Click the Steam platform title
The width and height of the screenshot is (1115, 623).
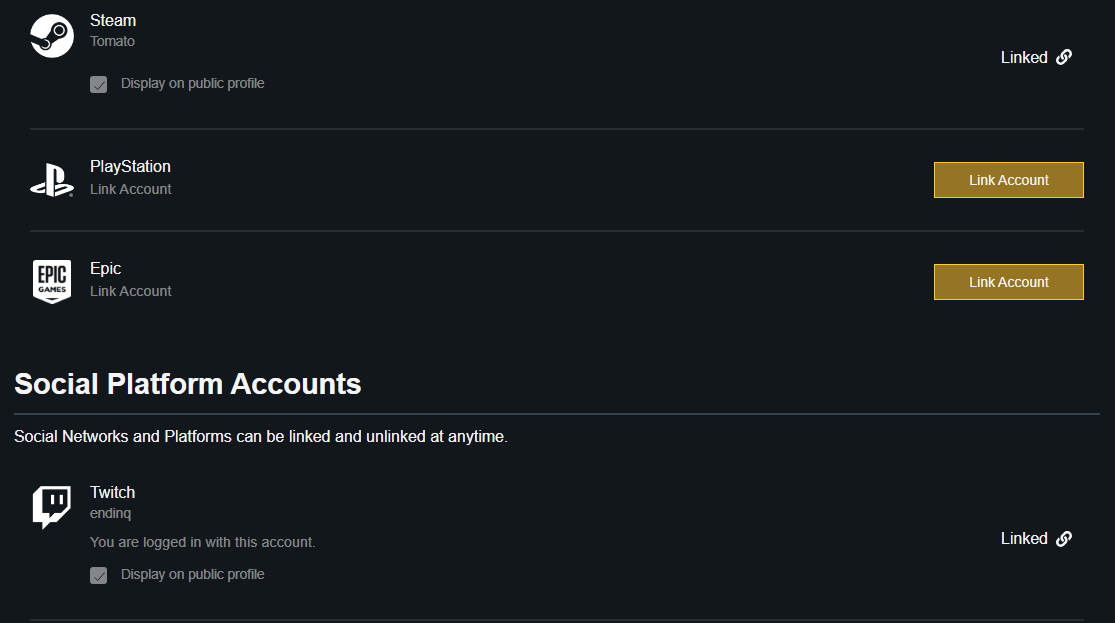[x=113, y=20]
